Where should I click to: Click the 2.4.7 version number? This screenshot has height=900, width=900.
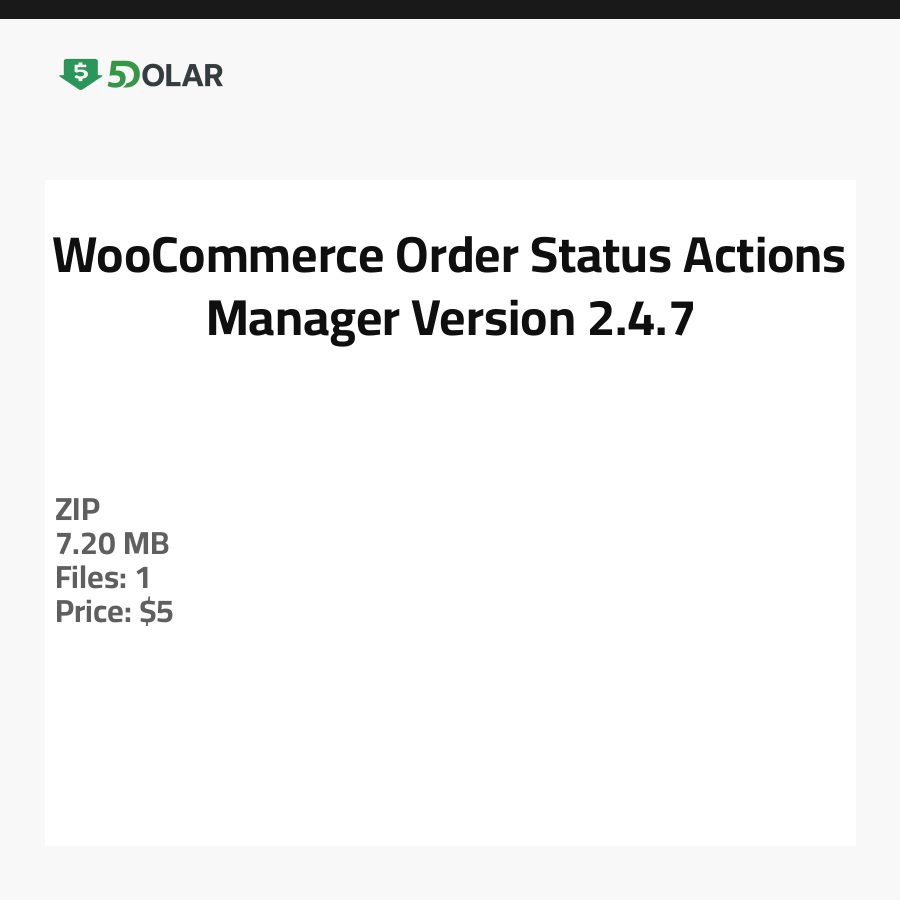[635, 319]
